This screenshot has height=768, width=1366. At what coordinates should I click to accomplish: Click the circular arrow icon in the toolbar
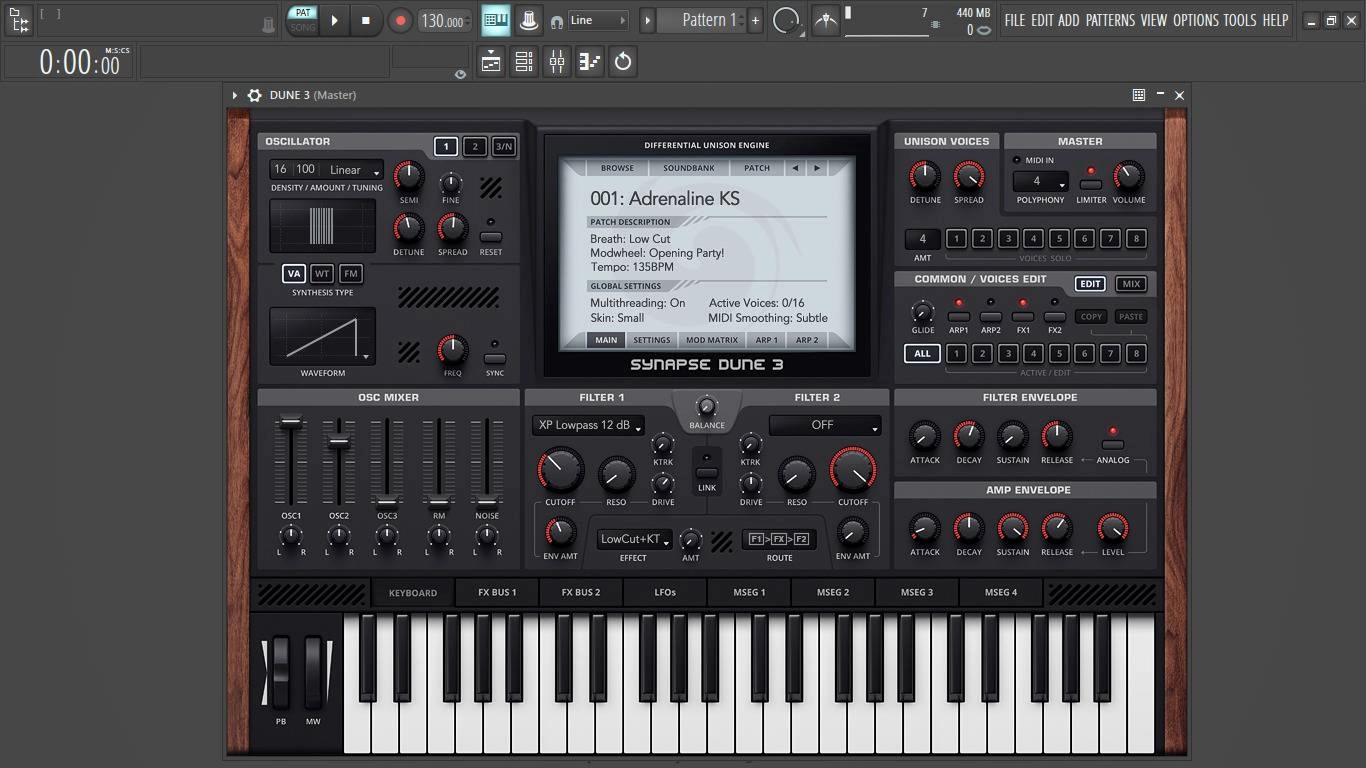point(623,62)
